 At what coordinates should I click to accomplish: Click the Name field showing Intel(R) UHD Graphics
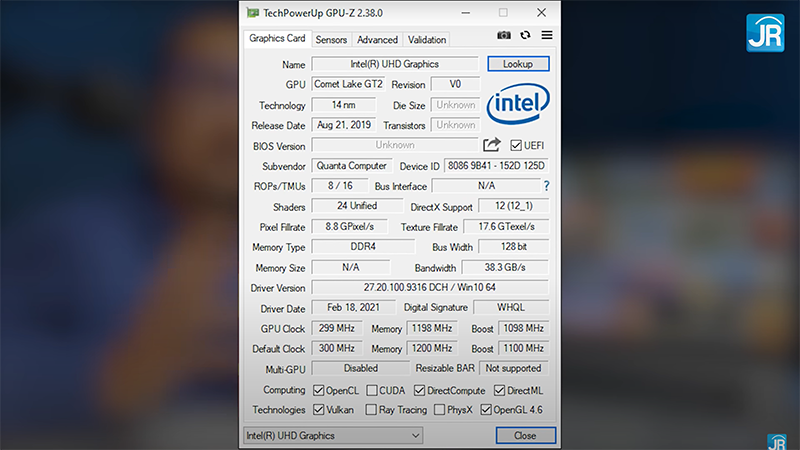395,64
